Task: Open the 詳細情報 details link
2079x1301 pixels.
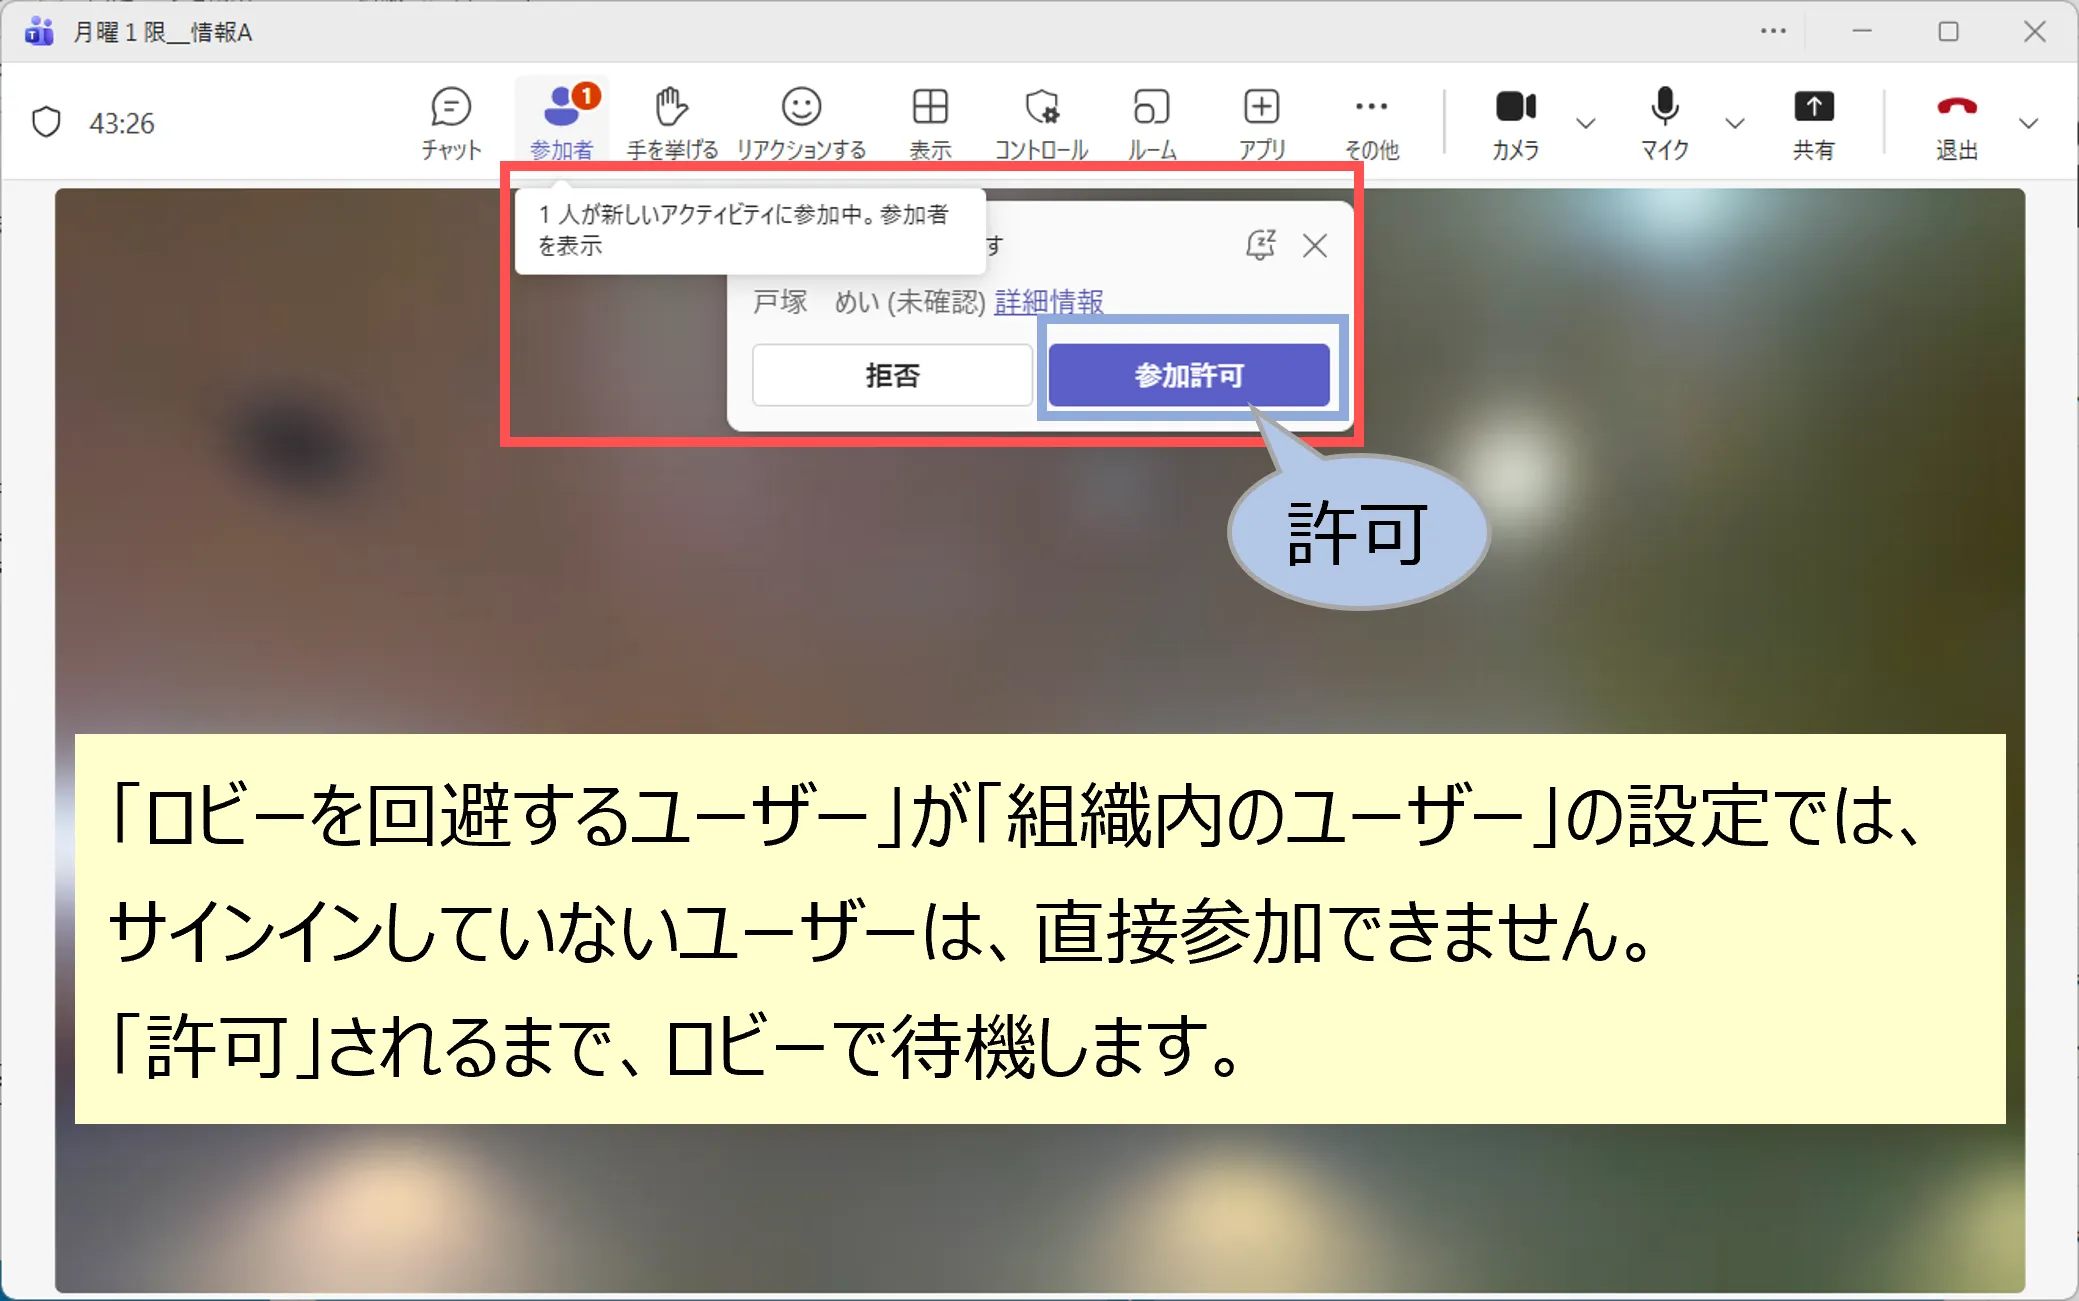Action: click(1048, 301)
